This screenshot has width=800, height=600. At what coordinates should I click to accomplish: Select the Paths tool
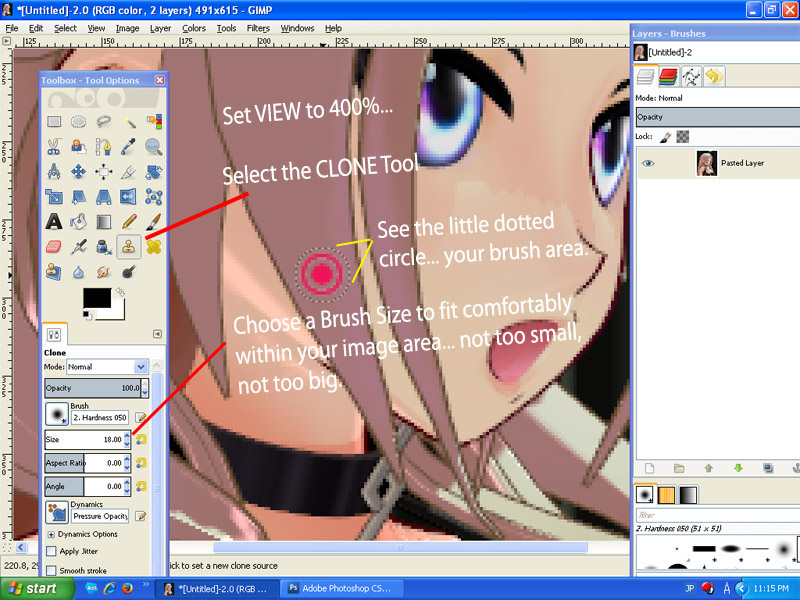point(104,147)
